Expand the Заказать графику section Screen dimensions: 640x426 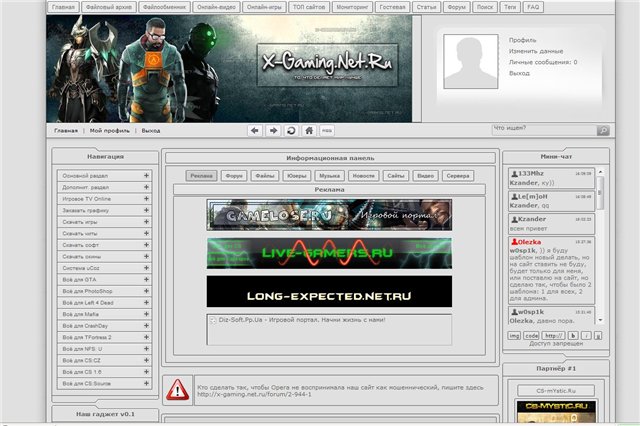[146, 210]
